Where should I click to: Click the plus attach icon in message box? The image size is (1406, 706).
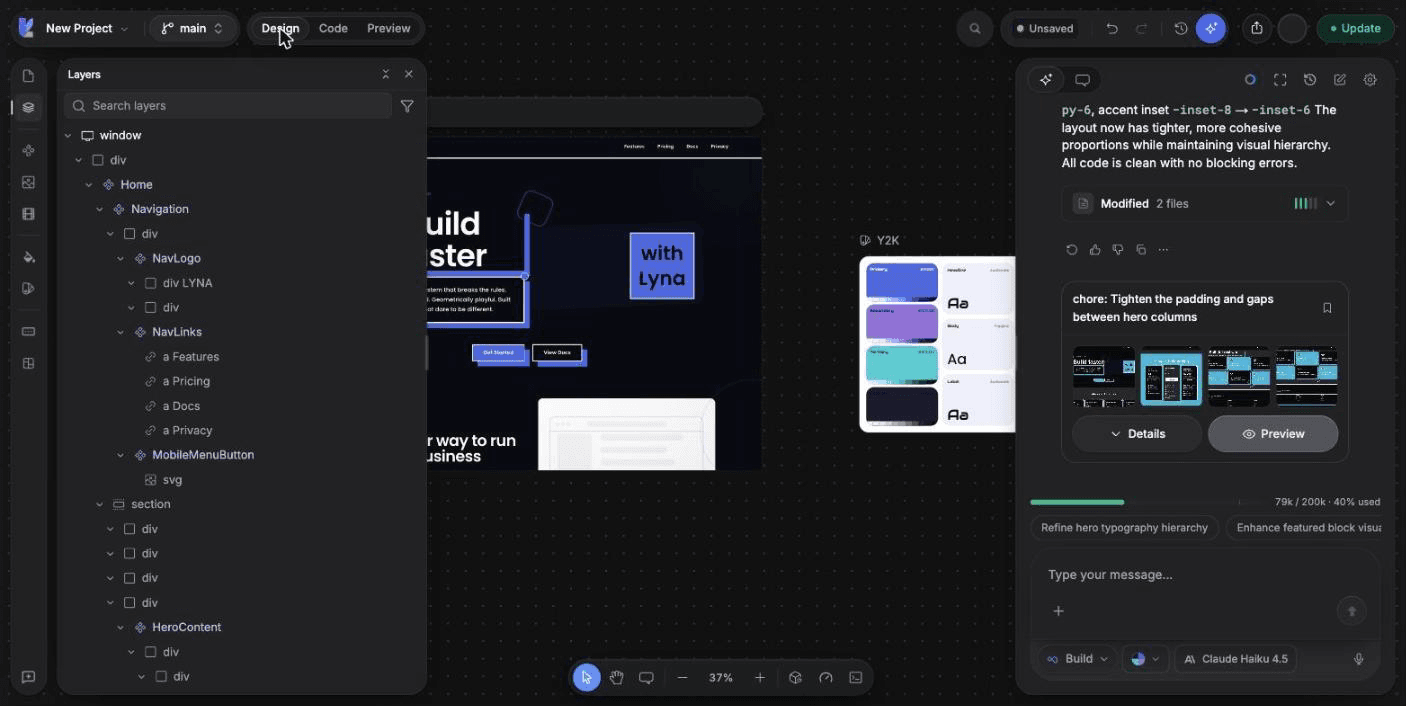tap(1058, 611)
